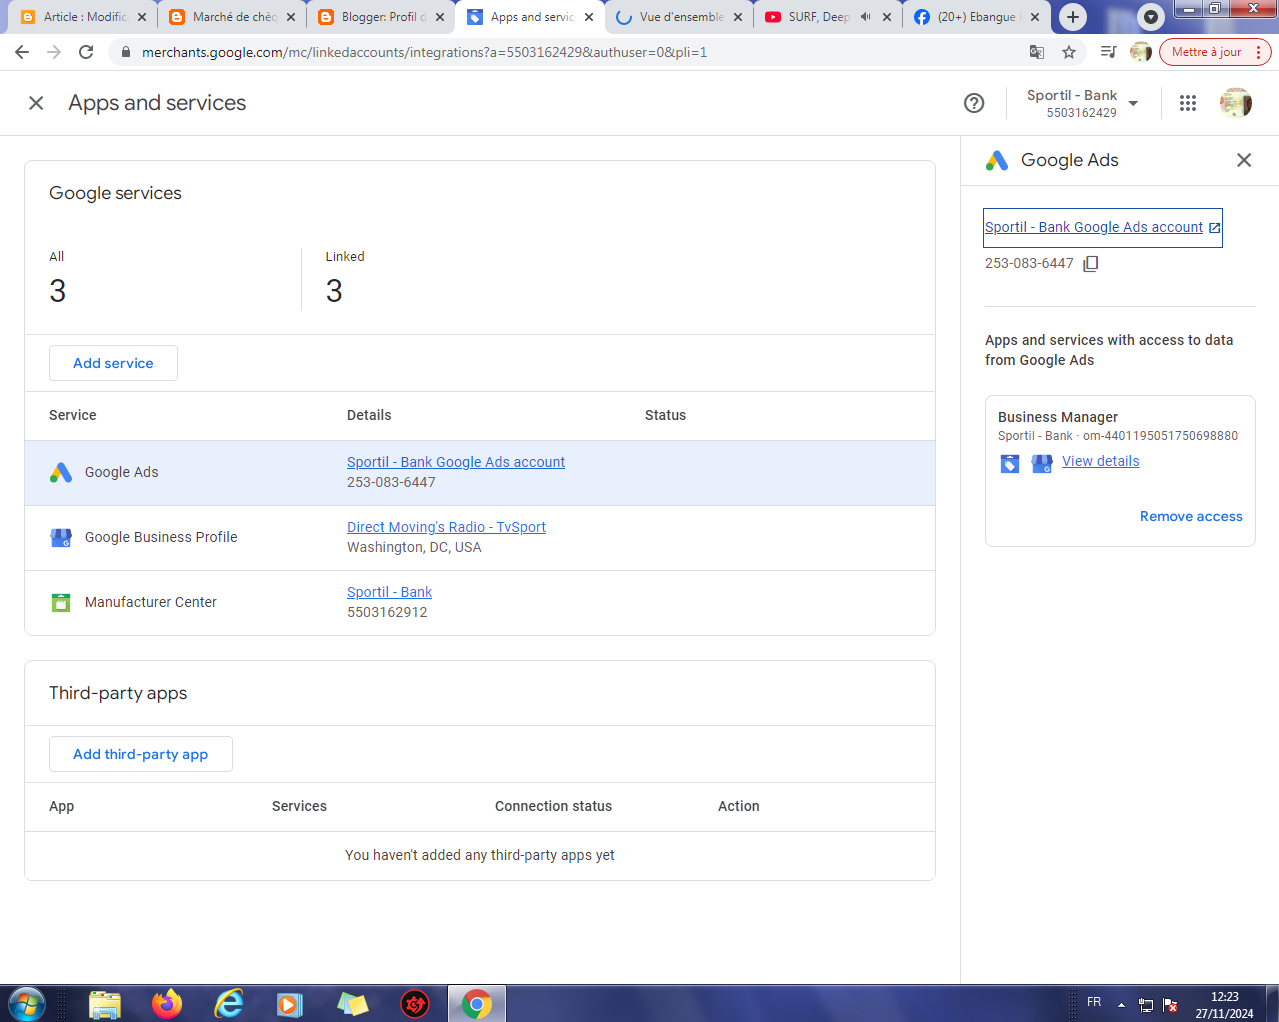
Task: Go back in browser history
Action: [22, 52]
